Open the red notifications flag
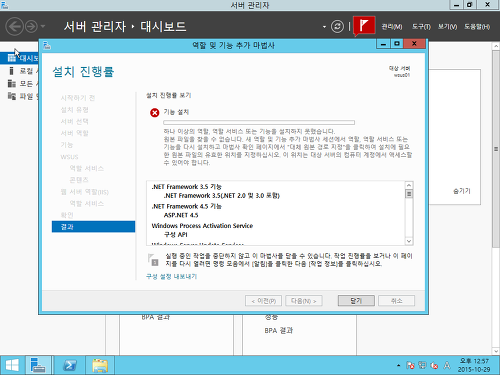500x375 pixels. click(x=364, y=25)
